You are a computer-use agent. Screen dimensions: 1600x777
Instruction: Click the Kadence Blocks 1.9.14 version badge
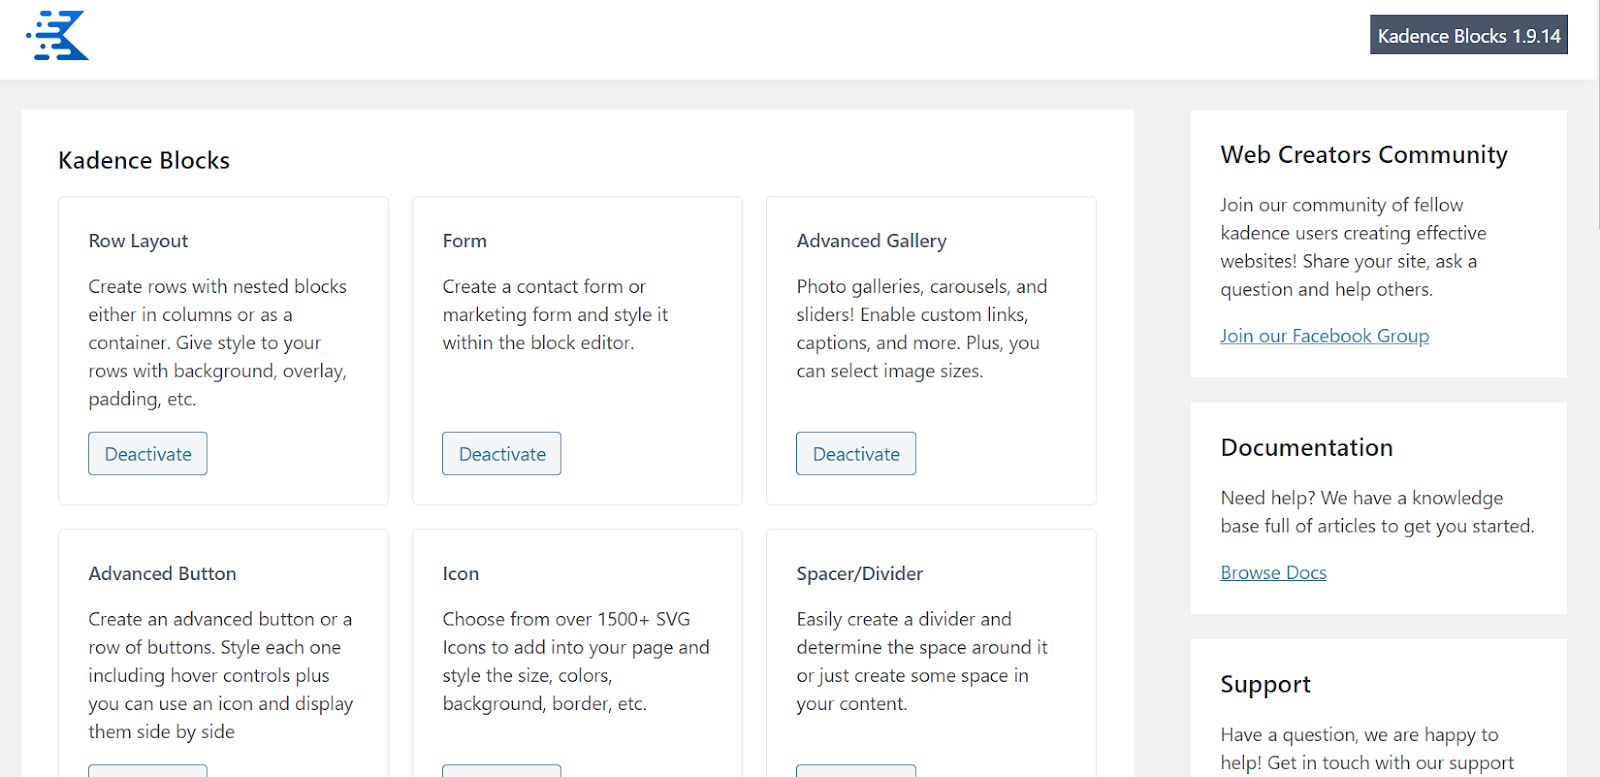(x=1468, y=35)
